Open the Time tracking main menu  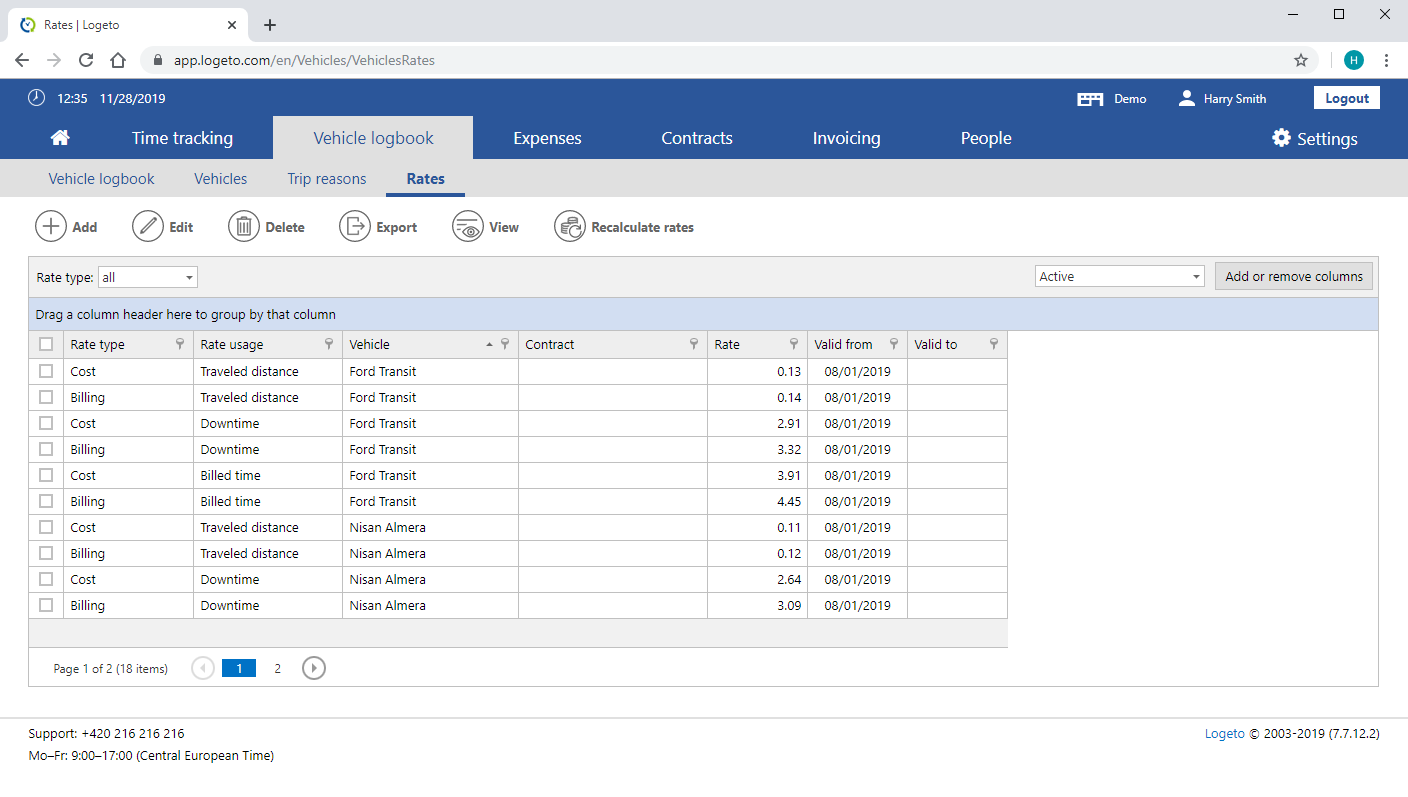(182, 138)
